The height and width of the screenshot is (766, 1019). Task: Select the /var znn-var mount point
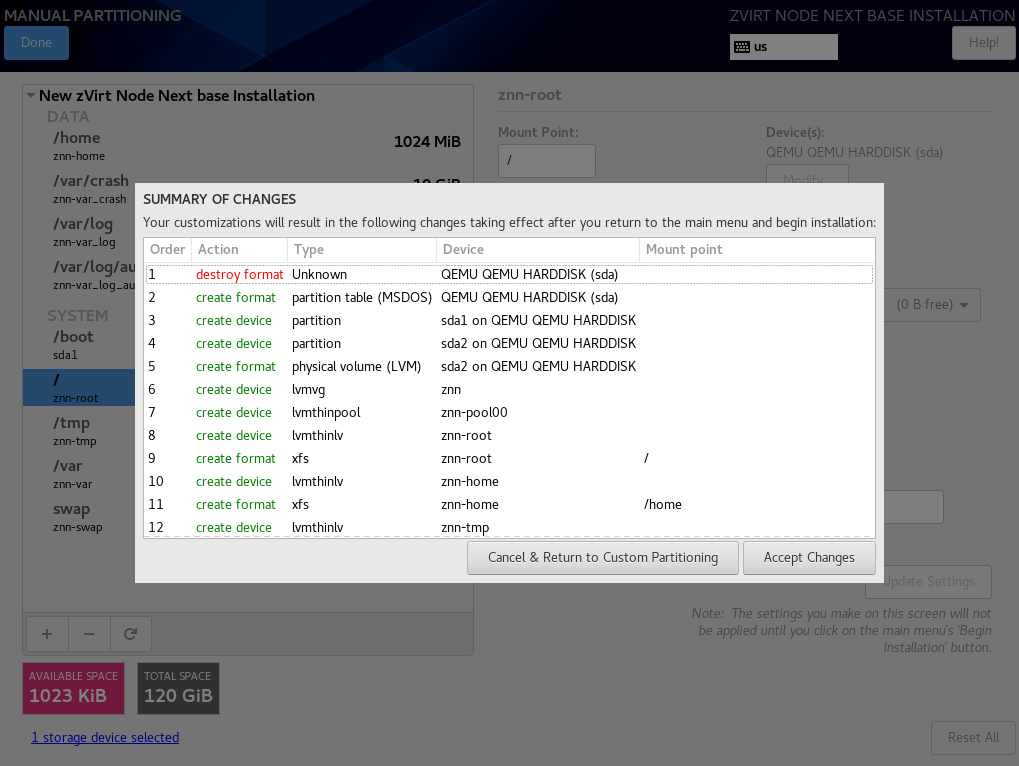(x=79, y=474)
